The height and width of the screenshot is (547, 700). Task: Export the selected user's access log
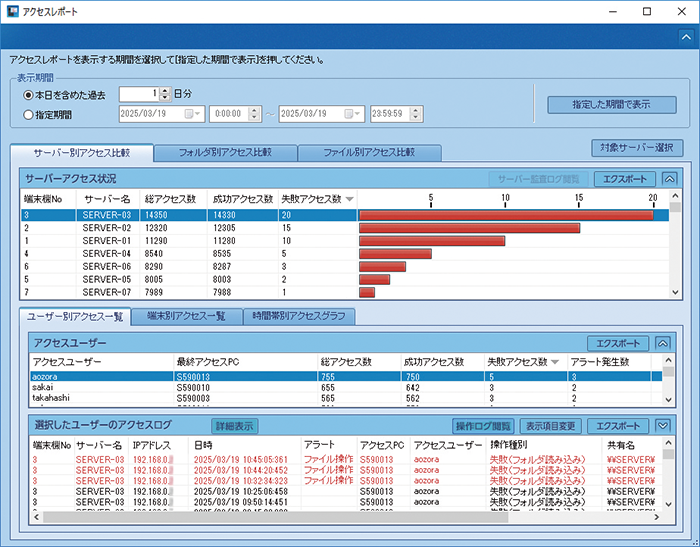[618, 426]
